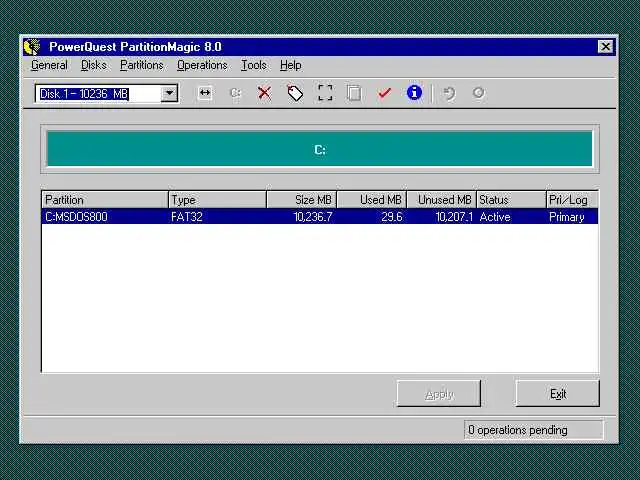Open partition Info with blue i icon

pos(414,93)
